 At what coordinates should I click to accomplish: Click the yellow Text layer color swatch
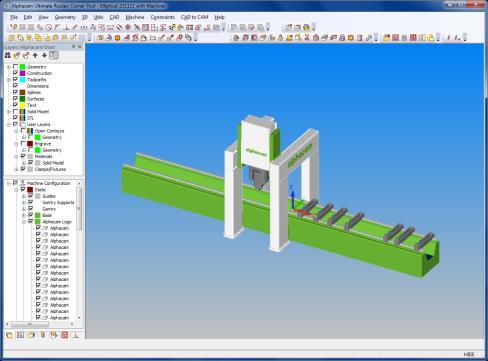tap(23, 105)
